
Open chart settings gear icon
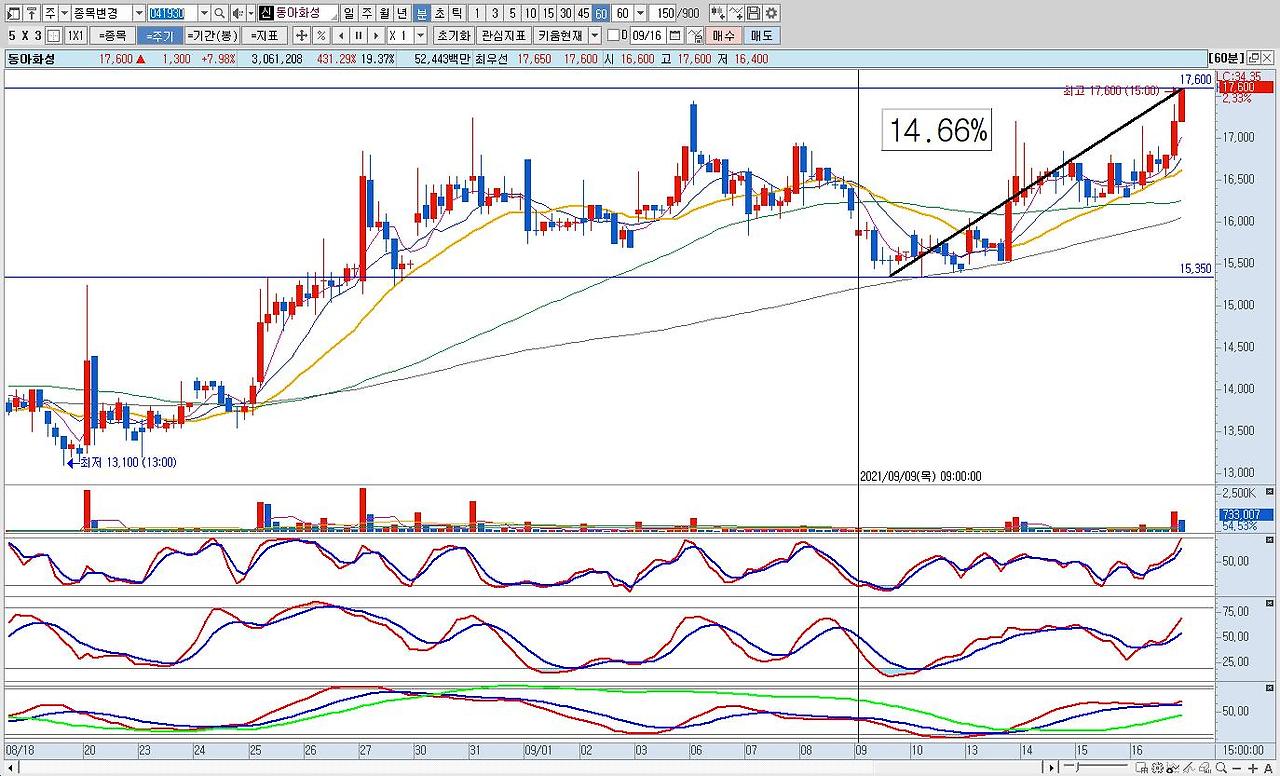(771, 13)
